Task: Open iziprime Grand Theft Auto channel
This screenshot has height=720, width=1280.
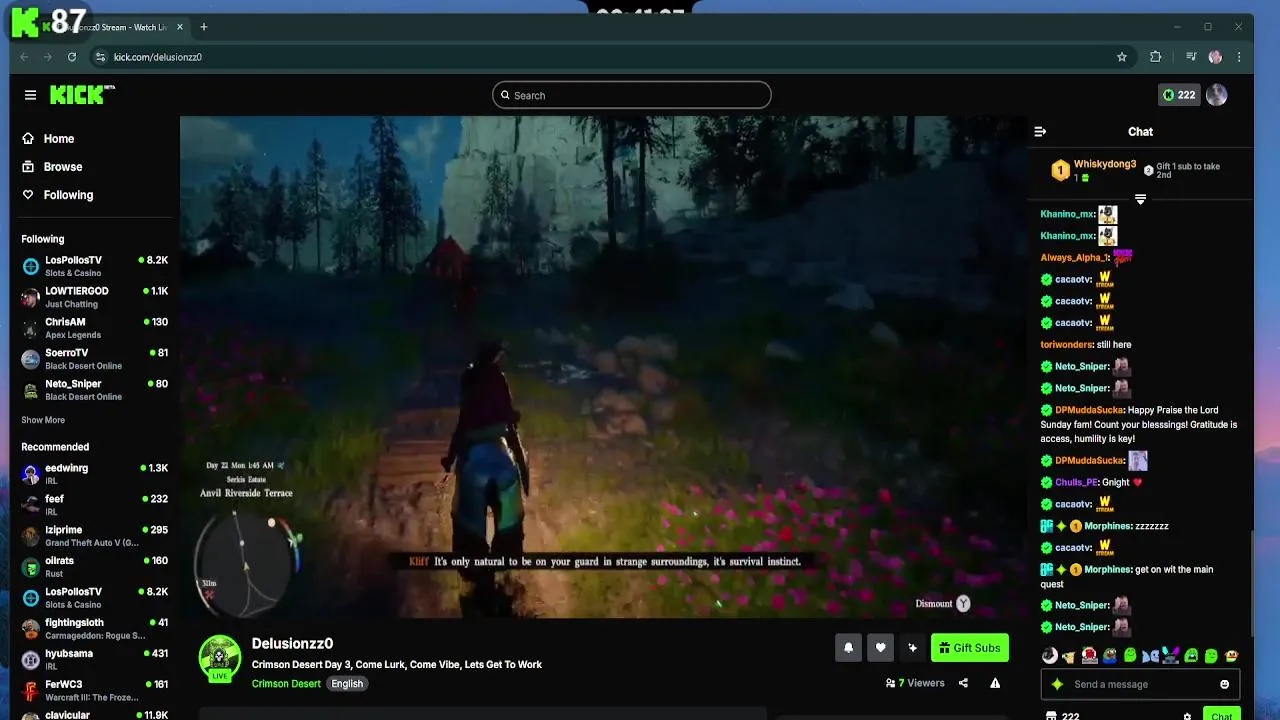Action: pyautogui.click(x=95, y=536)
